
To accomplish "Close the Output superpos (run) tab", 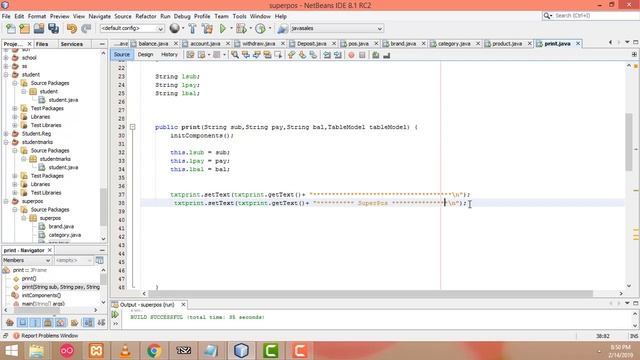I will click(x=183, y=304).
